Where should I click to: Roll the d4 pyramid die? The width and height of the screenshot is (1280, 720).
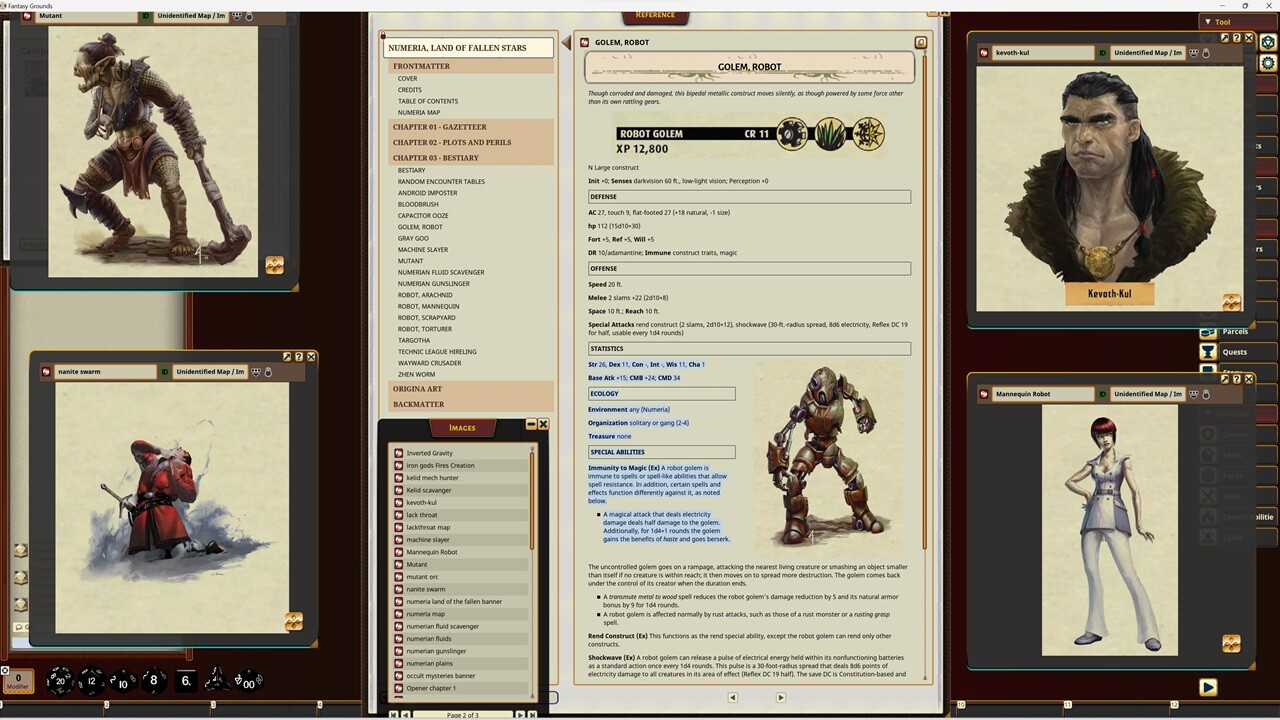[215, 681]
